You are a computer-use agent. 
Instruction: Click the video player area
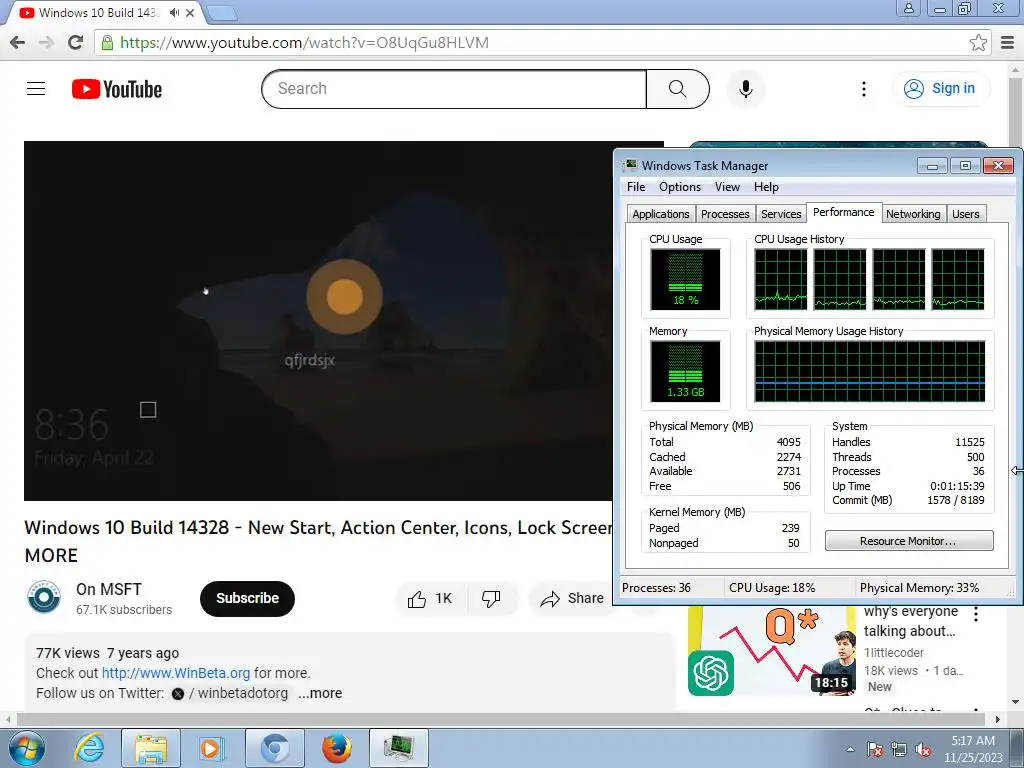(x=318, y=321)
